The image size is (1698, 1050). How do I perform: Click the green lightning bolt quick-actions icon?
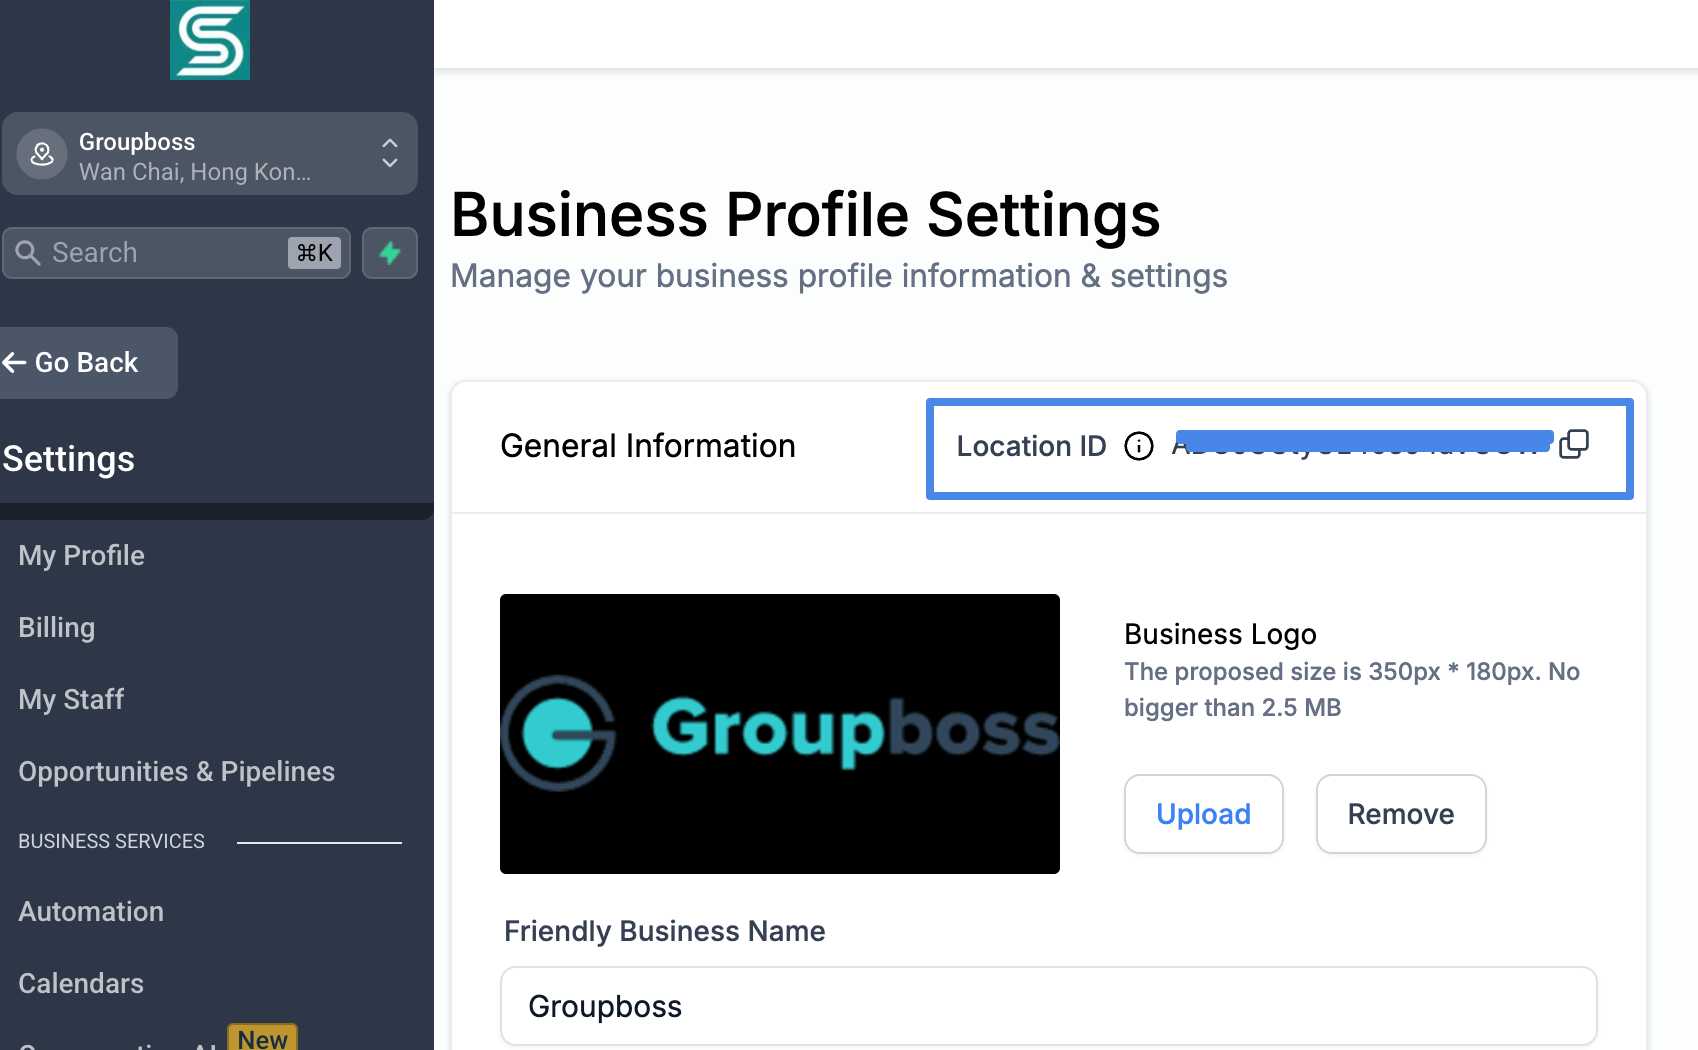pos(390,253)
